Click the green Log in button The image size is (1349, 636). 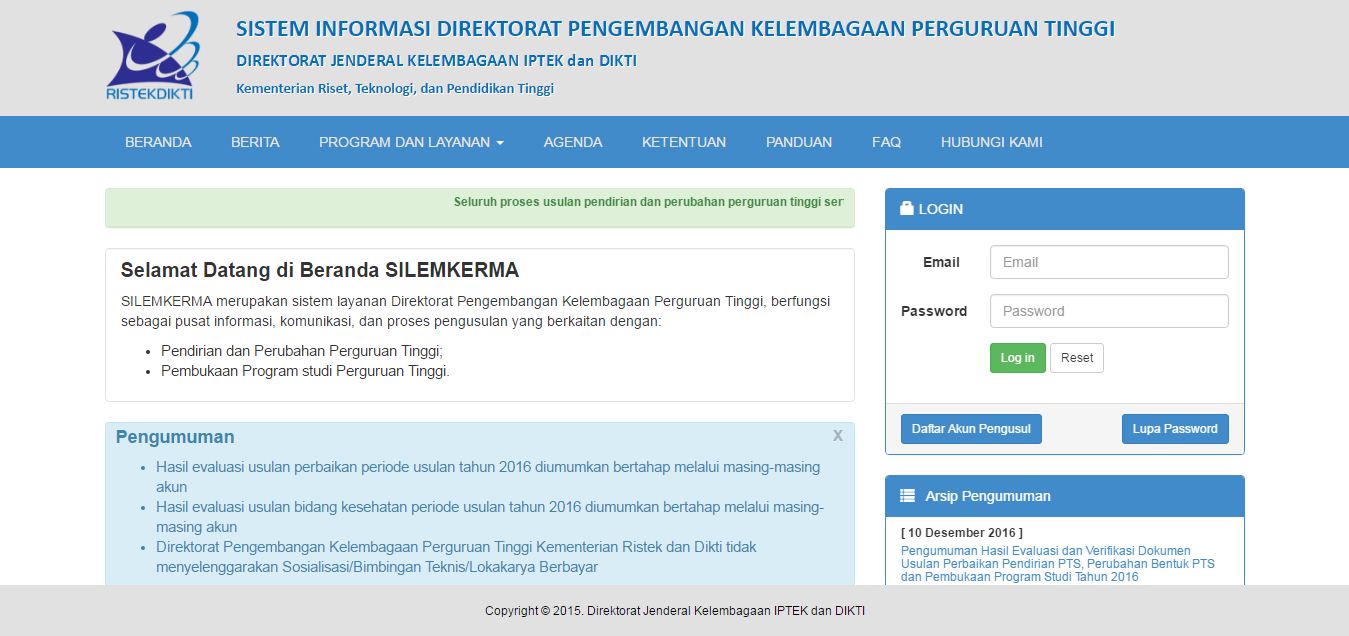1018,358
